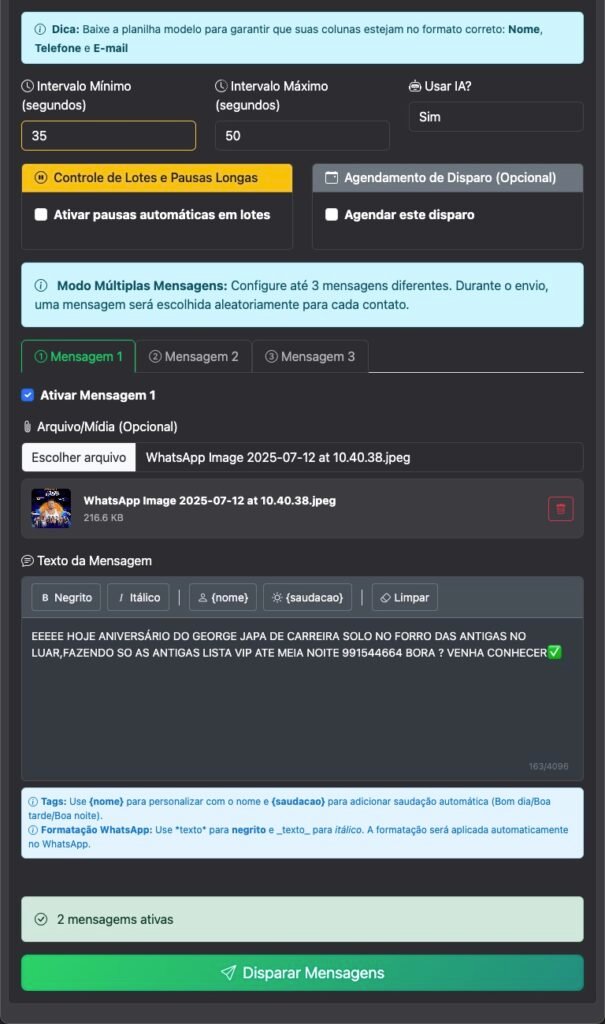
Task: Open the attached image thumbnail preview
Action: [x=51, y=508]
